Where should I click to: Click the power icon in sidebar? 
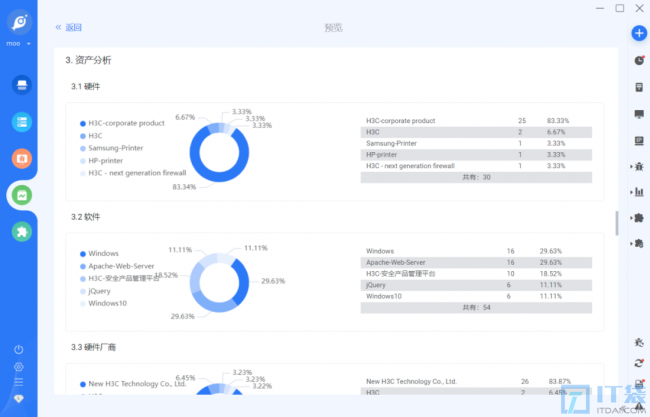coord(19,349)
